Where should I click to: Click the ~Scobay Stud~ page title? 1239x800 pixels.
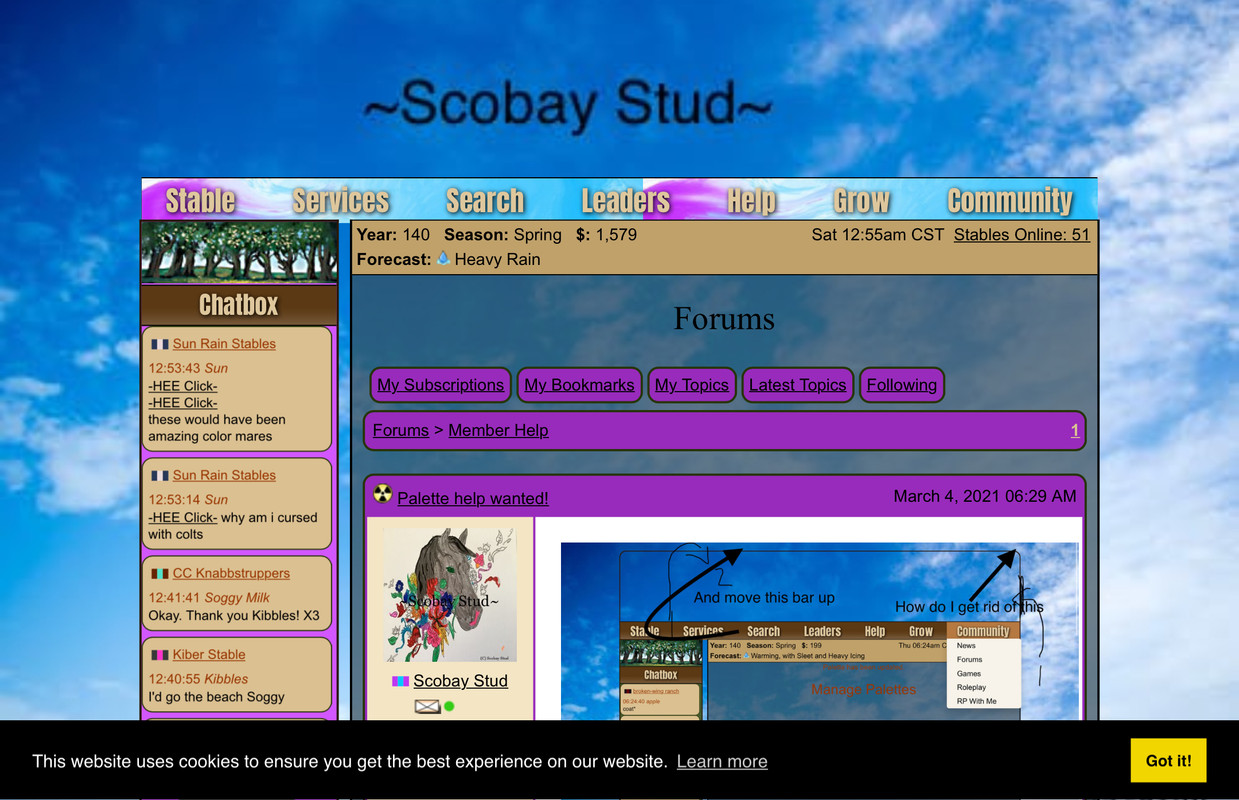click(567, 103)
